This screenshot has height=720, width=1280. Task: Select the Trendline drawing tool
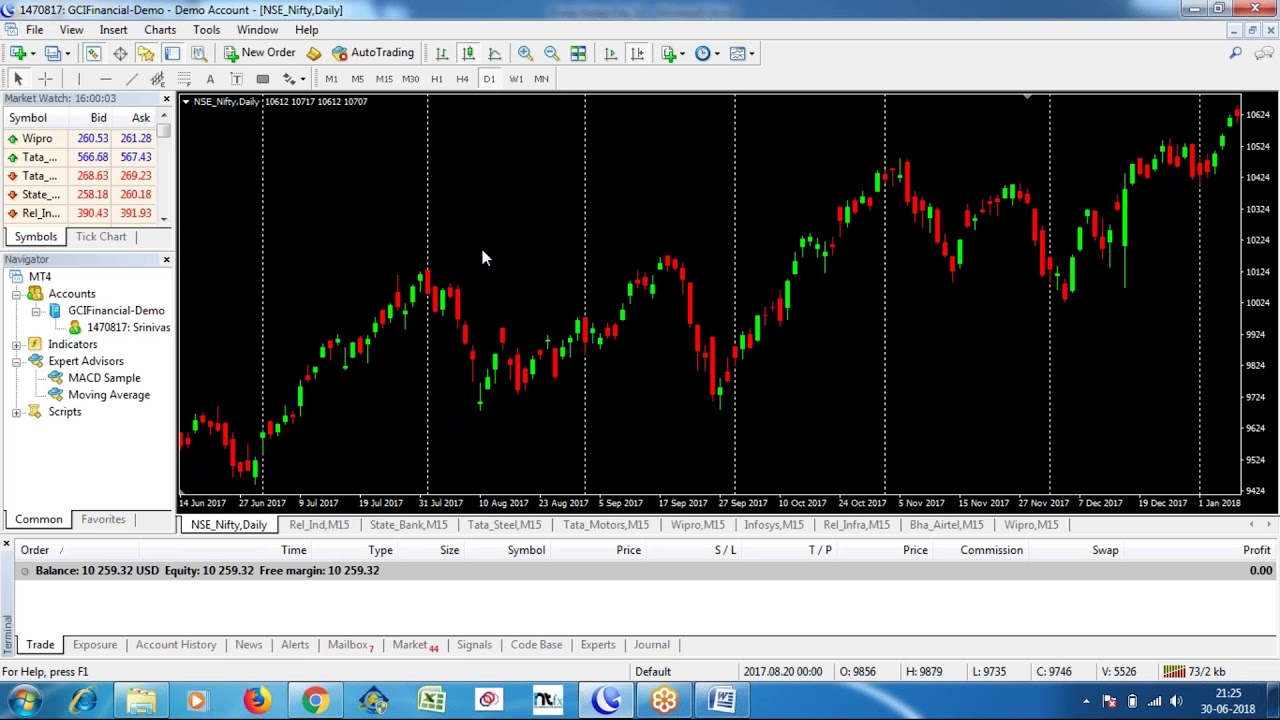[x=131, y=79]
